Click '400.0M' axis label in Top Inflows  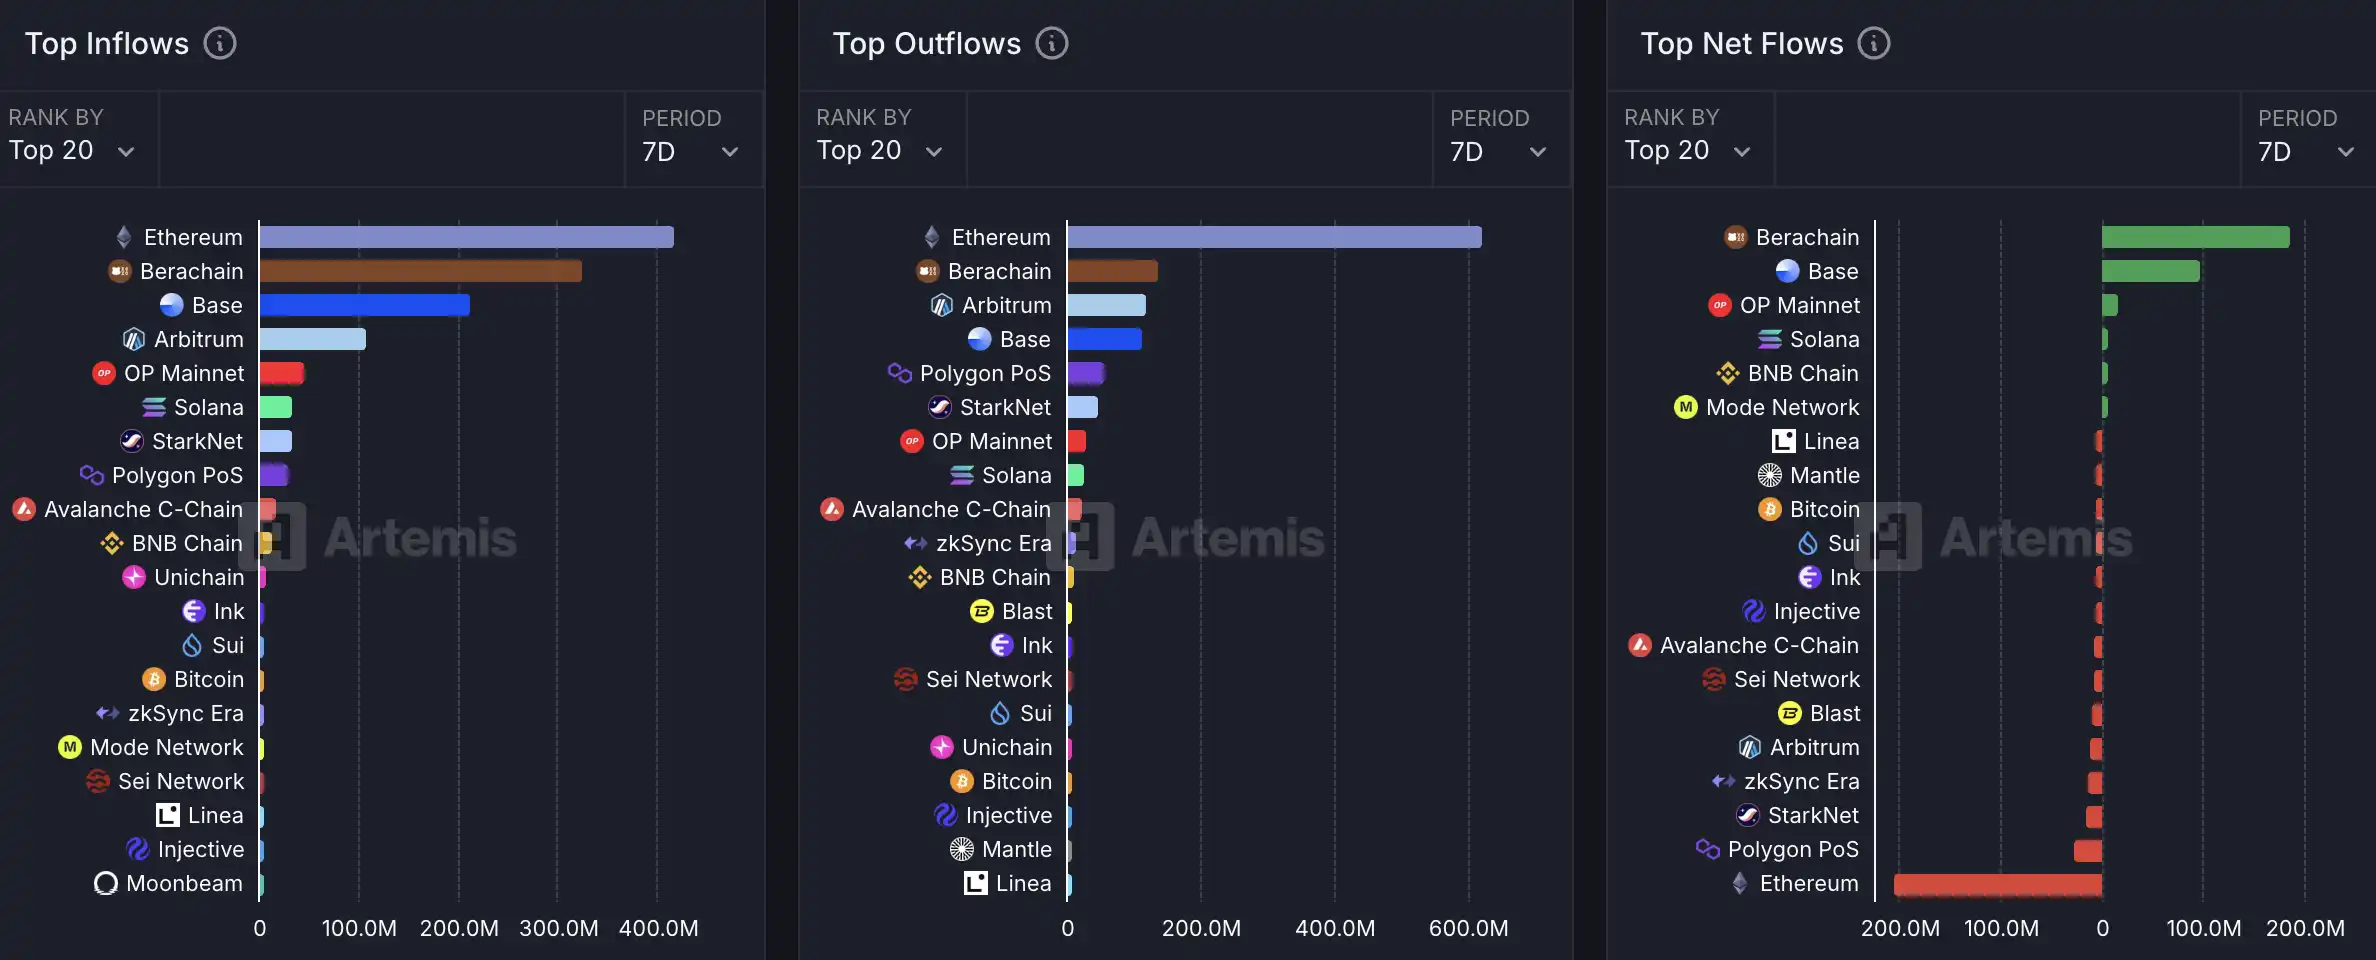(x=658, y=928)
